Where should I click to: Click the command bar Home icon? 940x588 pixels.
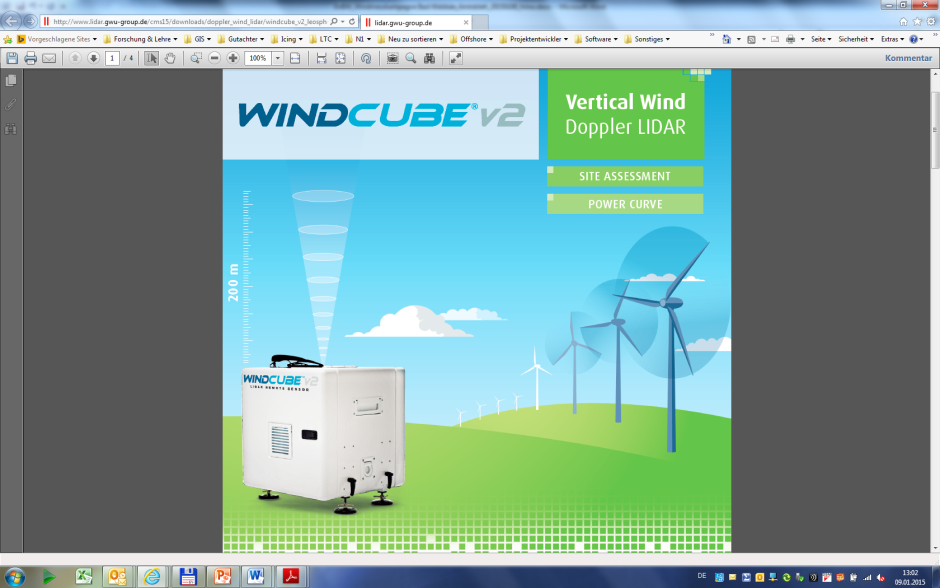coord(727,39)
